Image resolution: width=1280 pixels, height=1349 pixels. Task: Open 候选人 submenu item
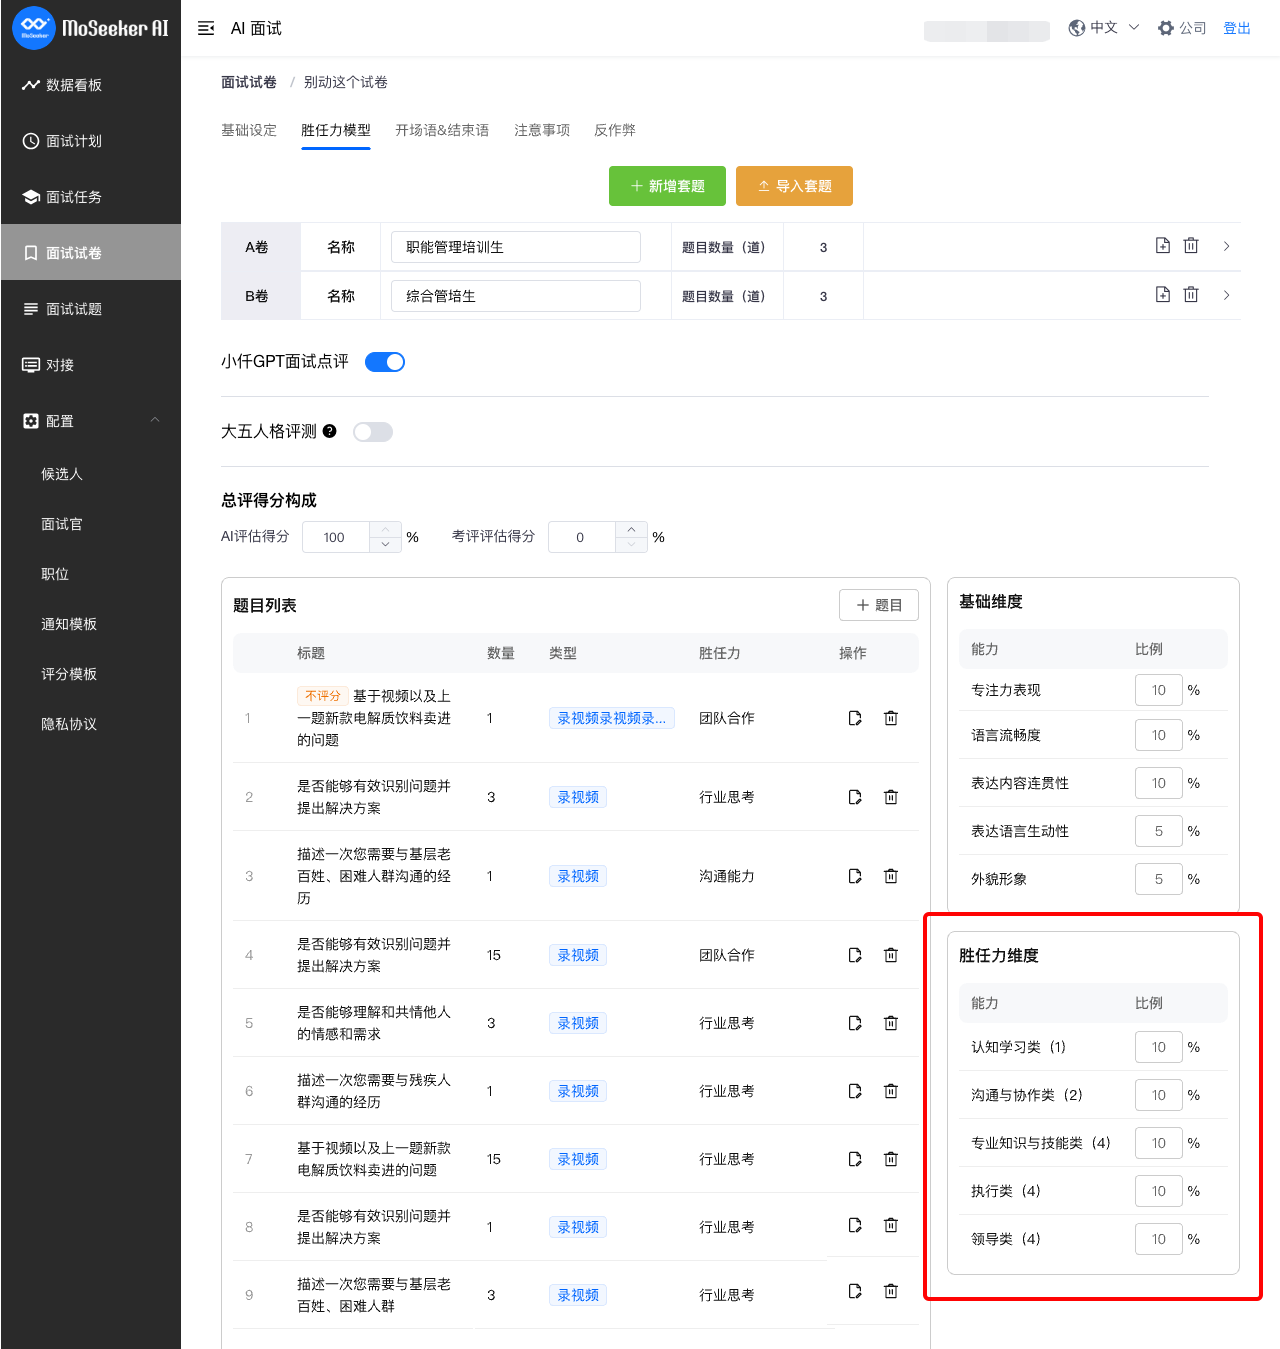coord(62,474)
